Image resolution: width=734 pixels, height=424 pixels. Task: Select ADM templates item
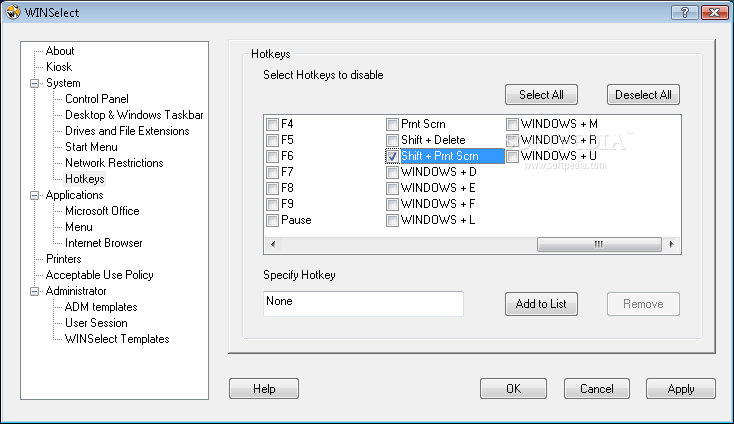(101, 307)
